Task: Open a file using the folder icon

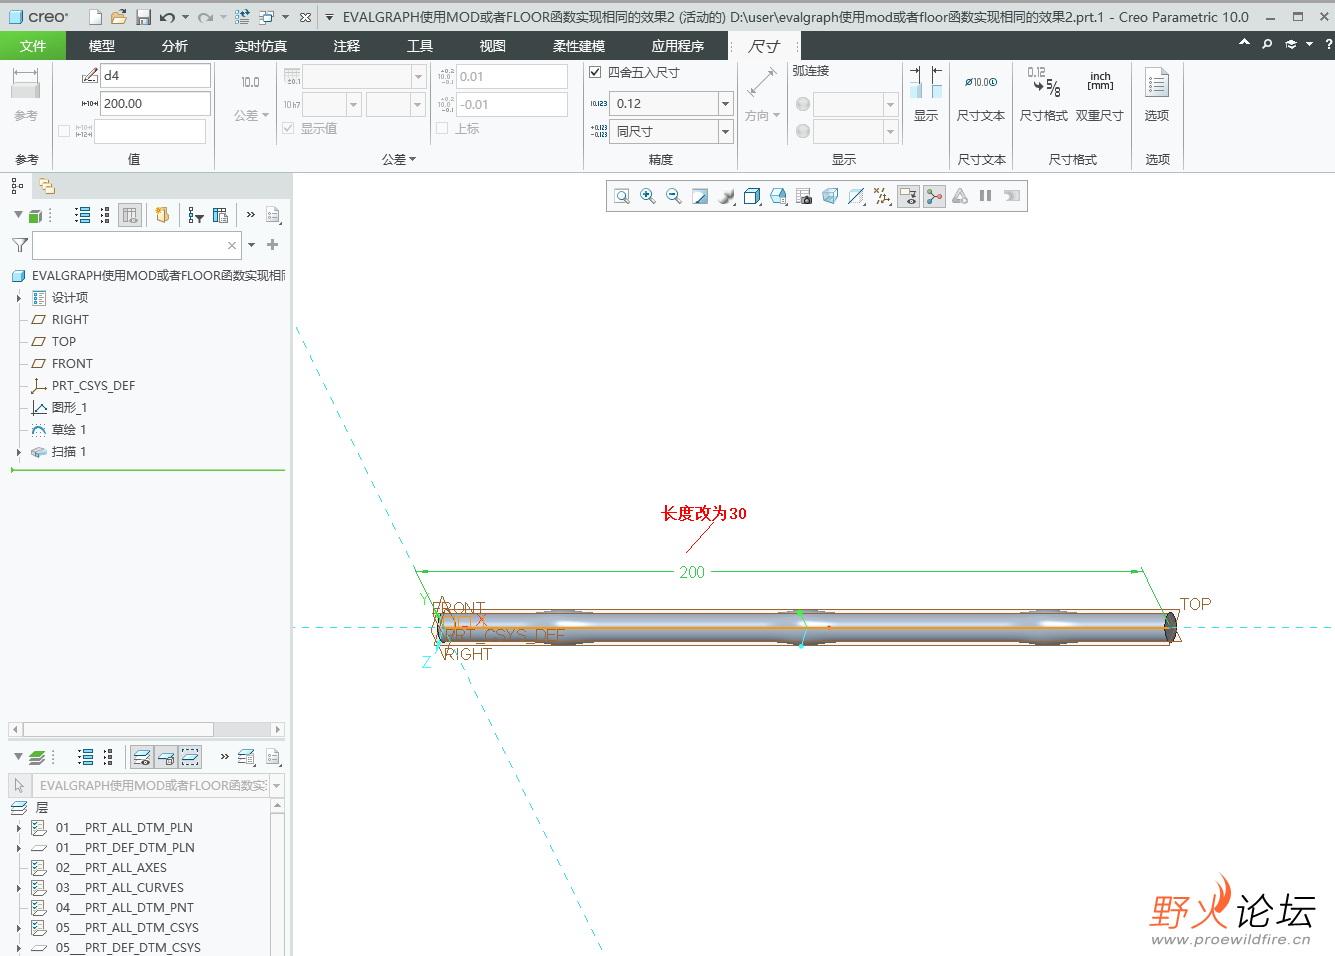Action: pos(119,17)
